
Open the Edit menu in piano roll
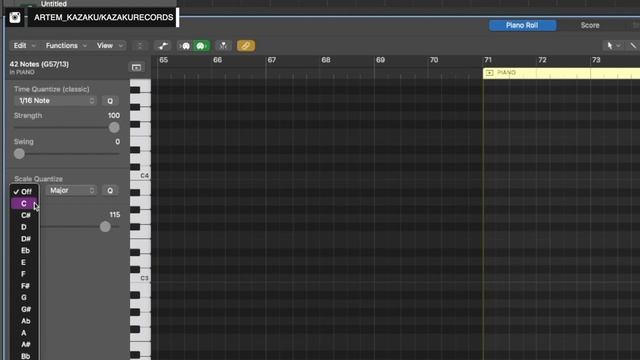coord(24,46)
